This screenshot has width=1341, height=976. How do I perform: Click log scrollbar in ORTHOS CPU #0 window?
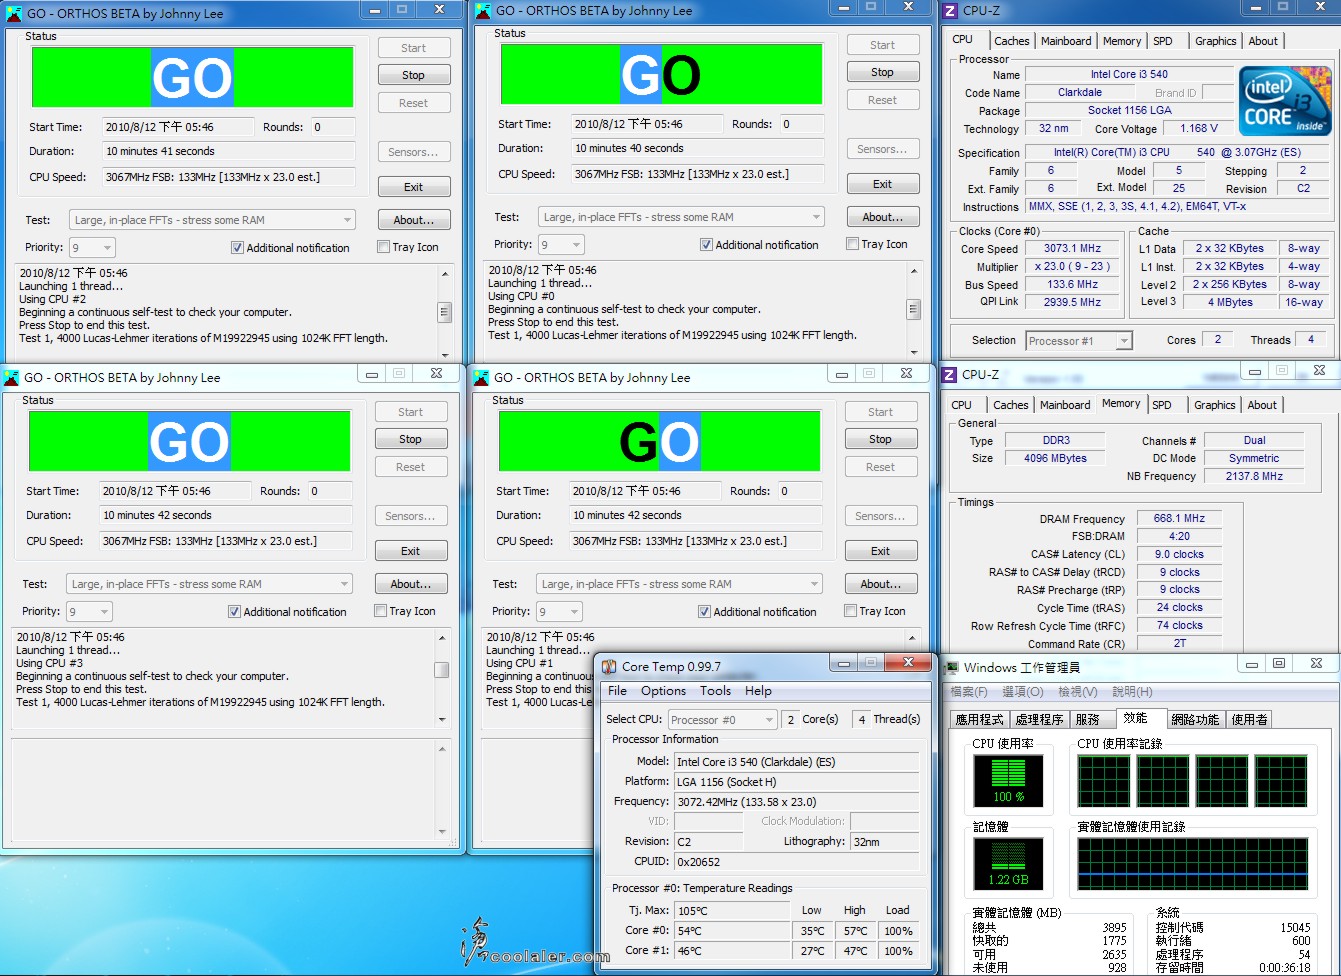(x=913, y=309)
